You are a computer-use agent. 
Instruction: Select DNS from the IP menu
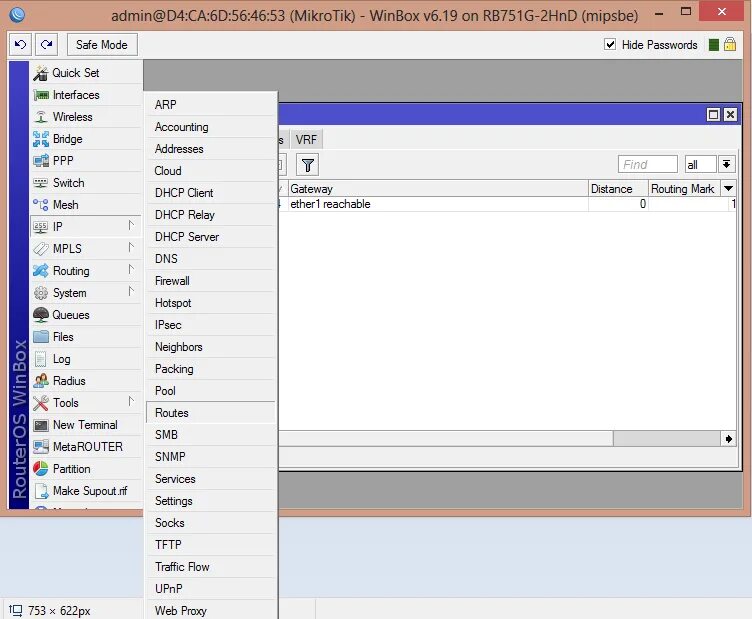point(211,259)
